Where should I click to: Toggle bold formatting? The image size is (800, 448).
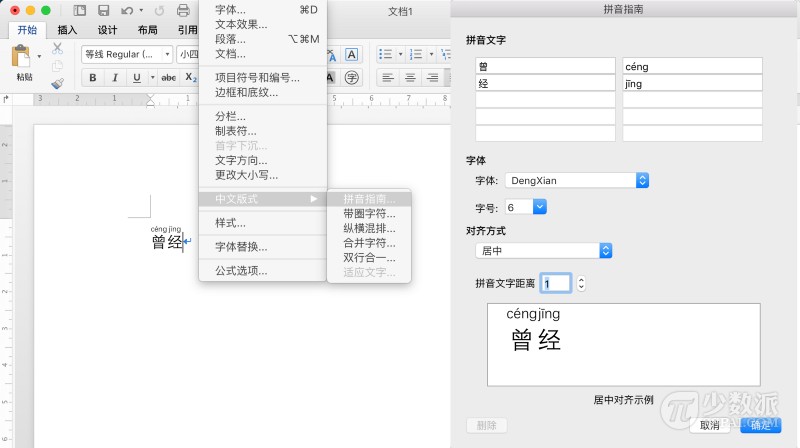[92, 78]
